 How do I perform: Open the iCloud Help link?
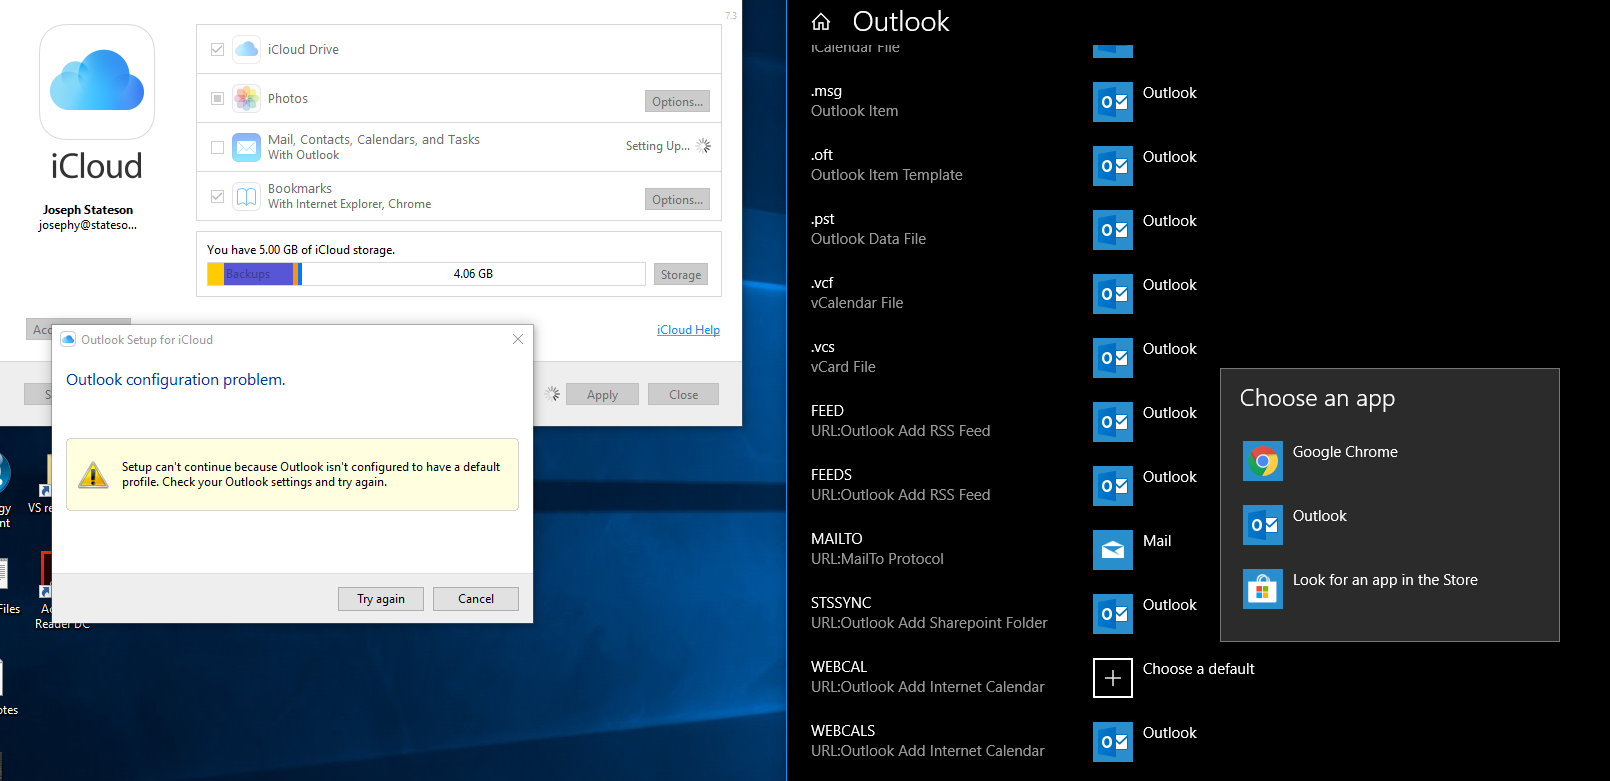(x=688, y=330)
